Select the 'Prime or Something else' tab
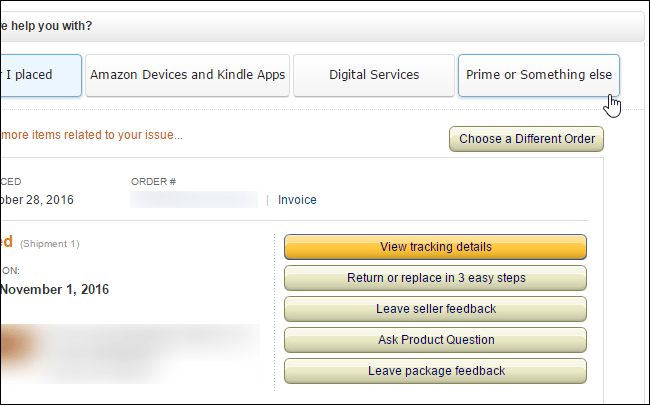650x405 pixels. tap(538, 75)
